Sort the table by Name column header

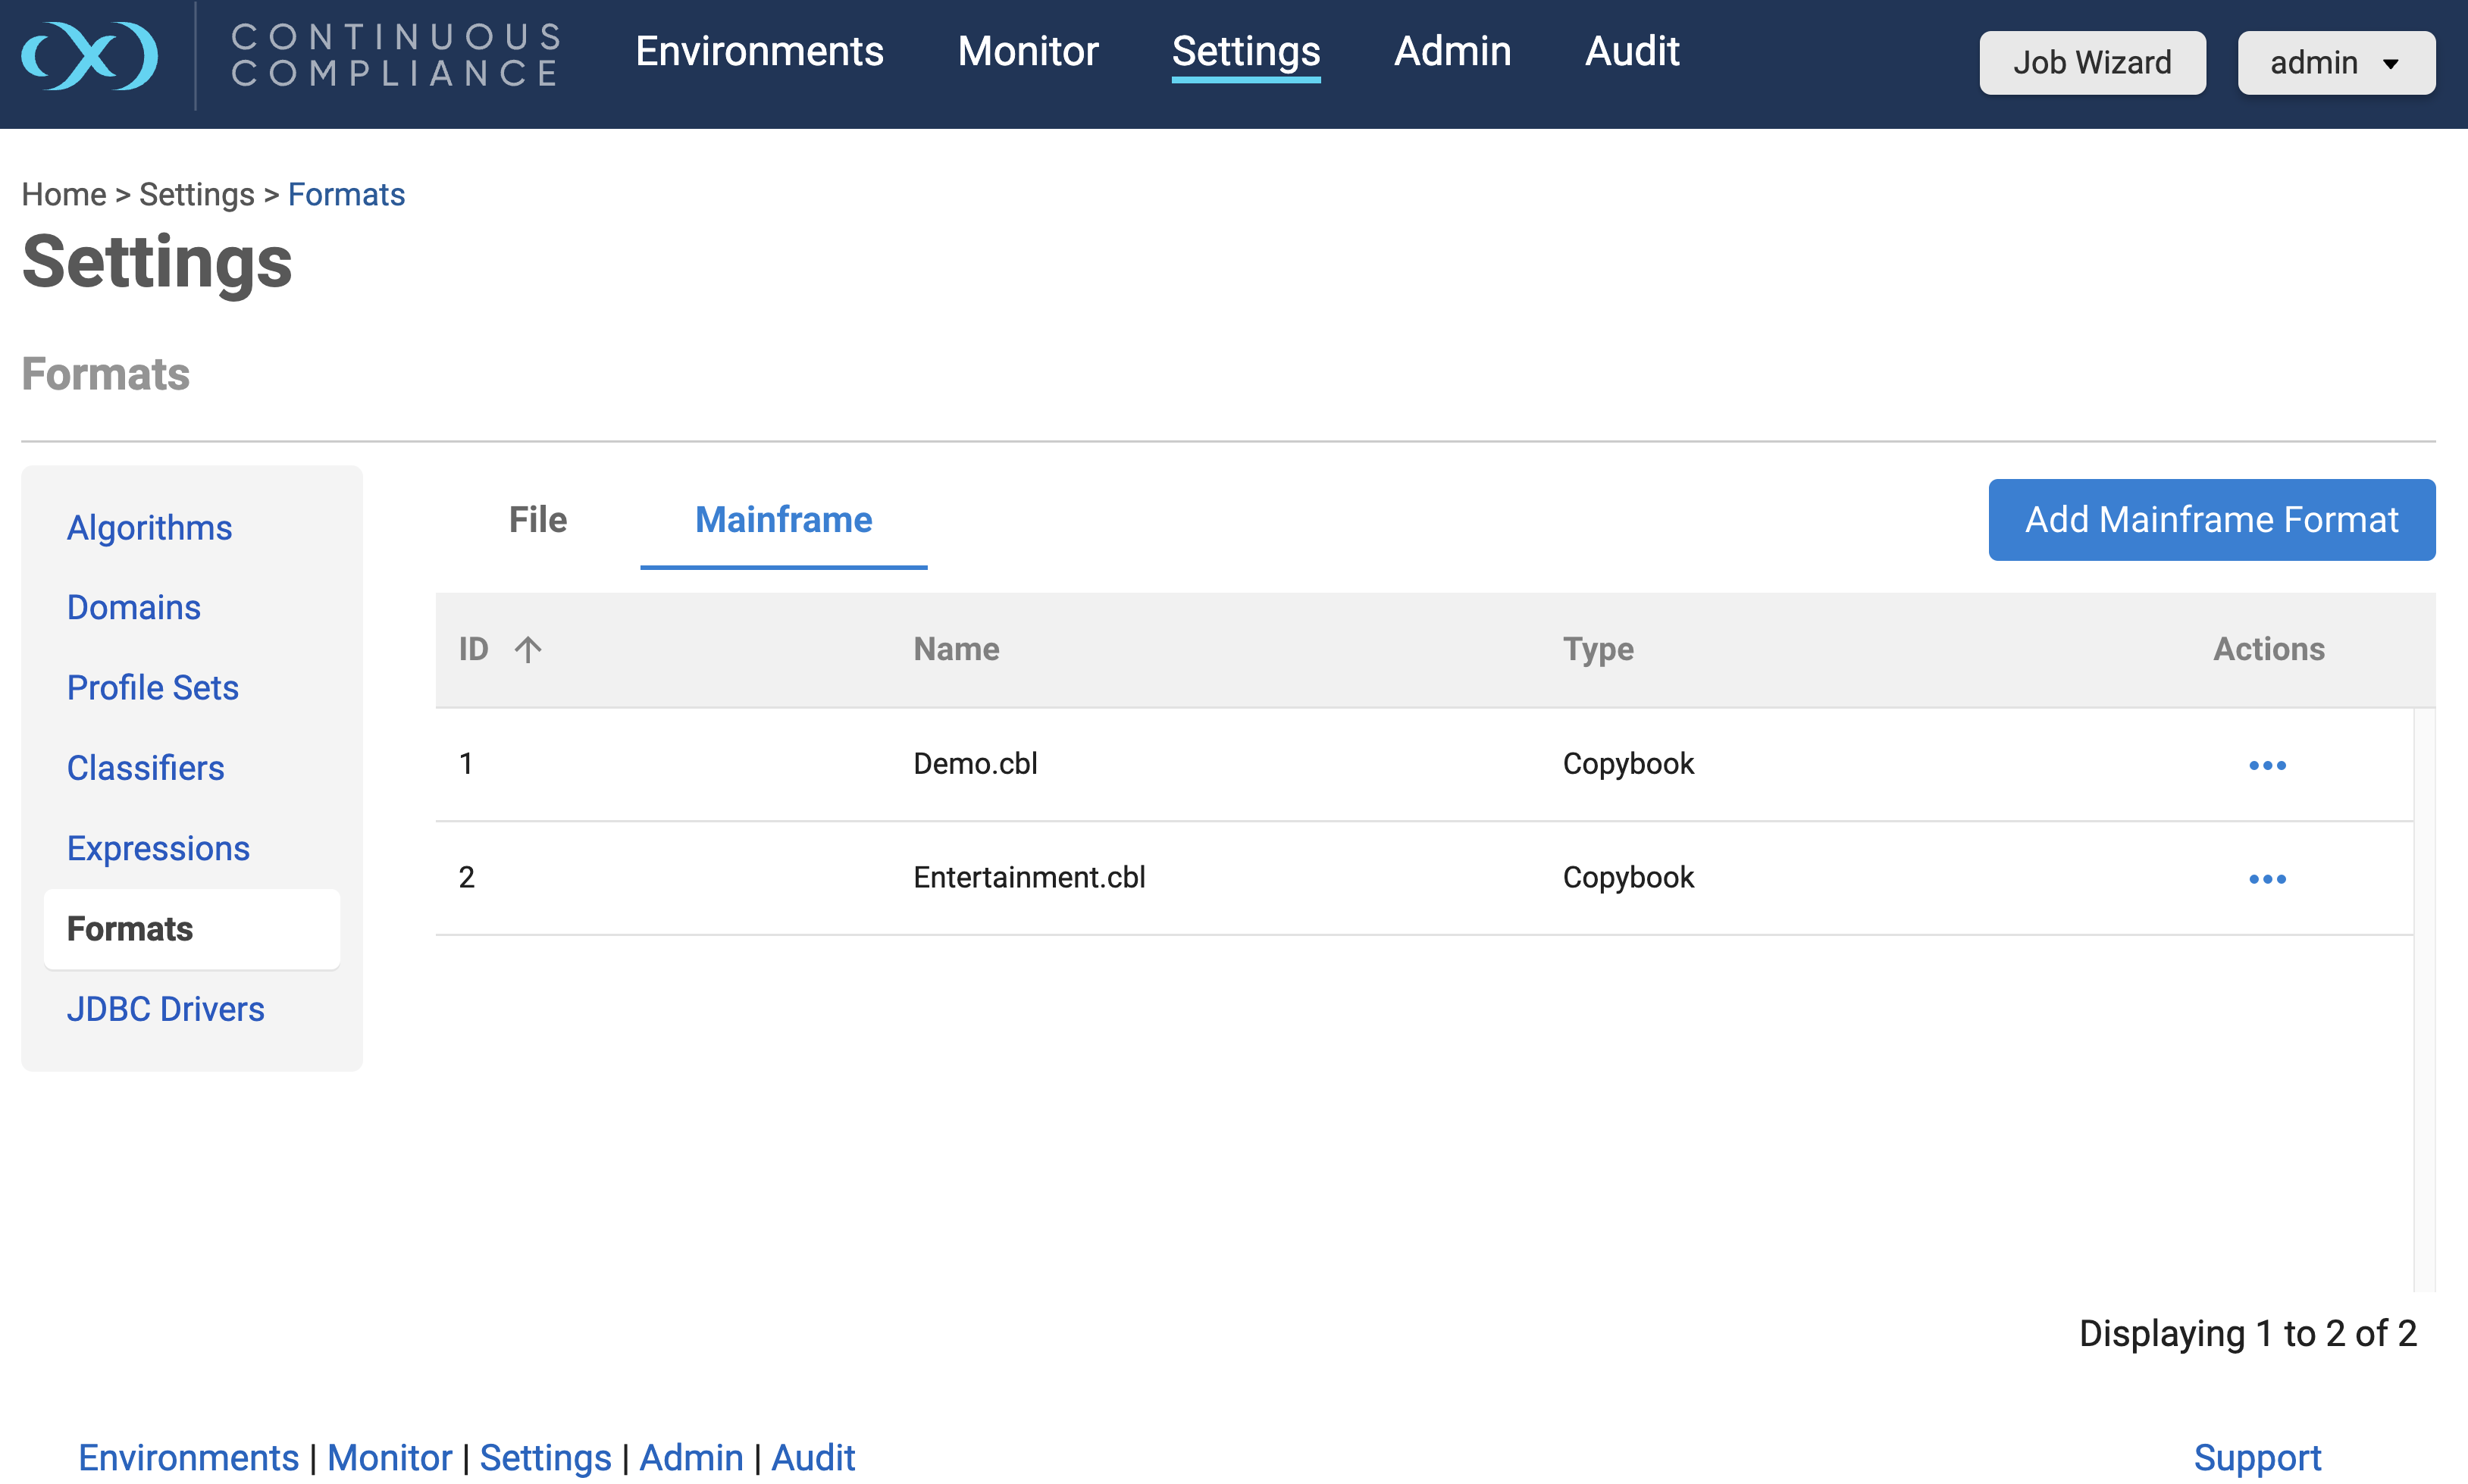click(x=955, y=650)
